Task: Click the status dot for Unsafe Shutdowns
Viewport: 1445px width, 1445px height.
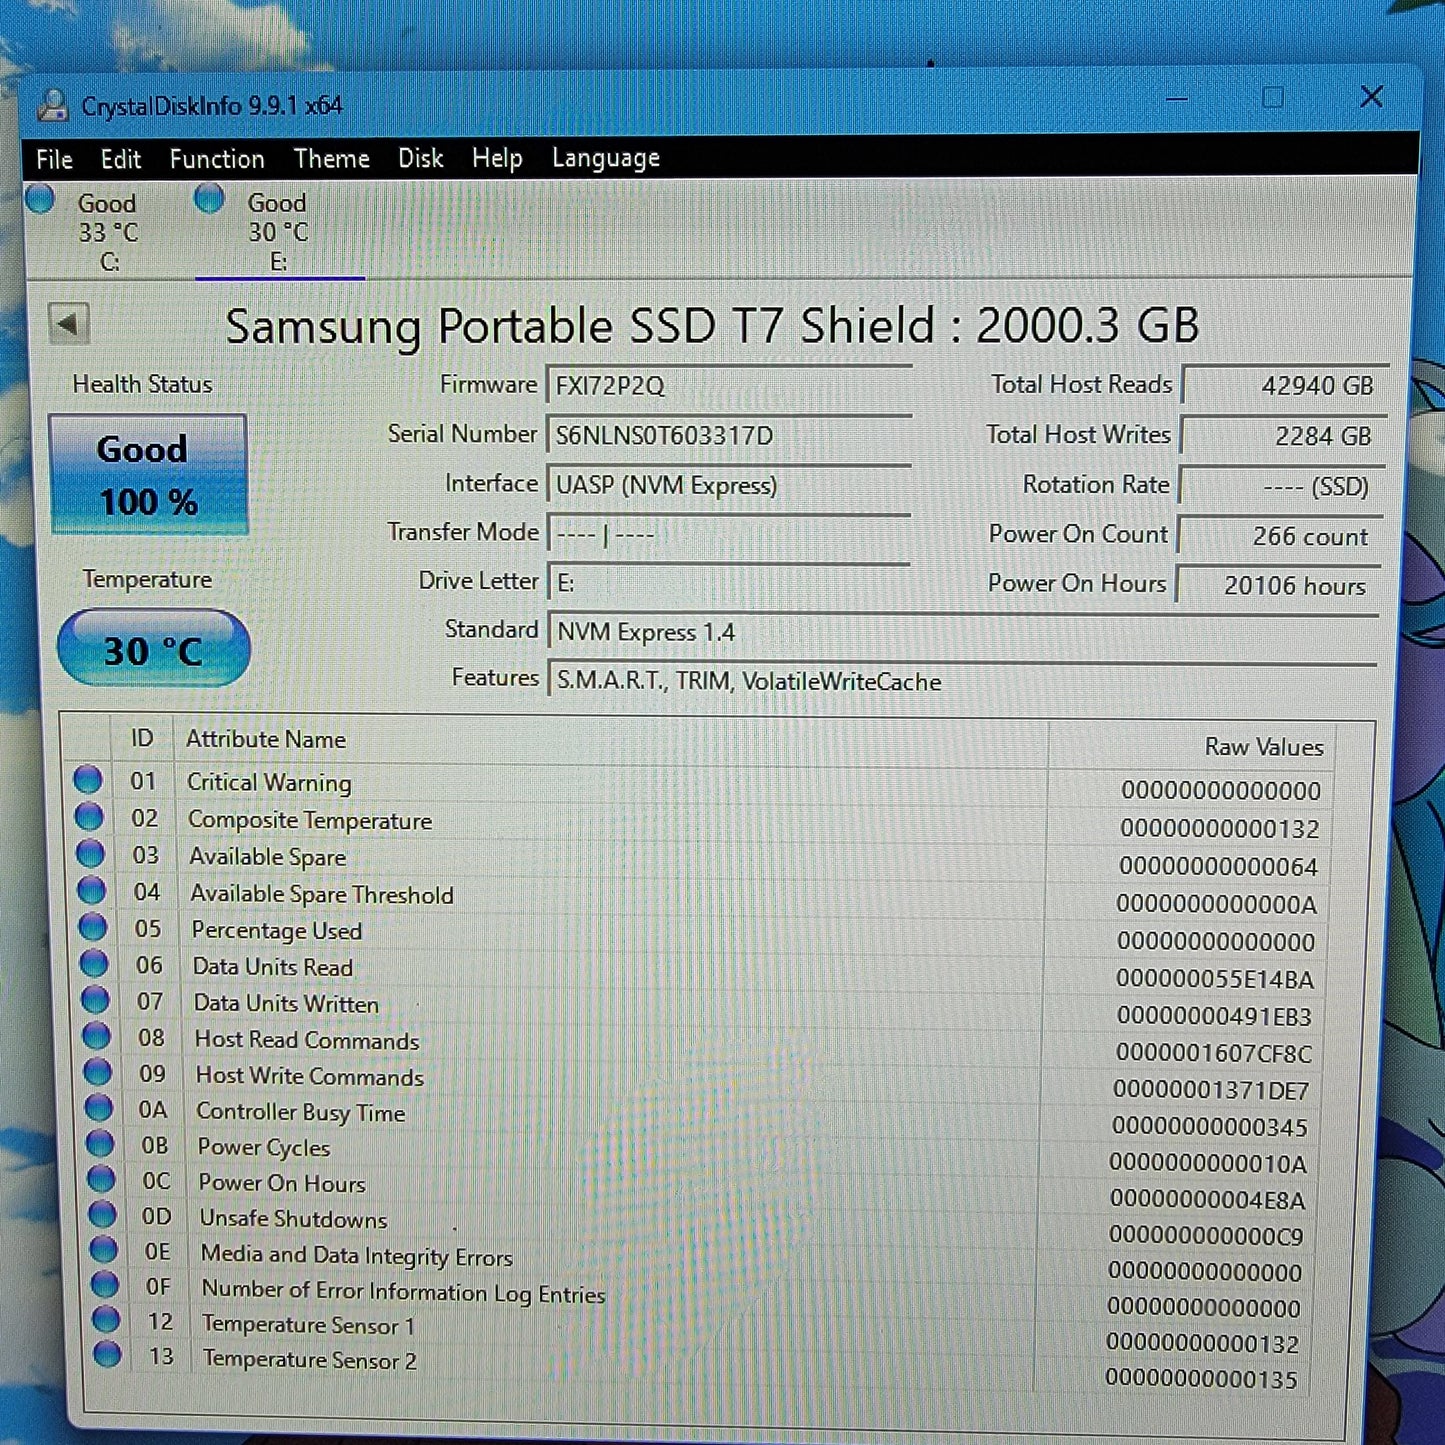Action: pos(102,1215)
